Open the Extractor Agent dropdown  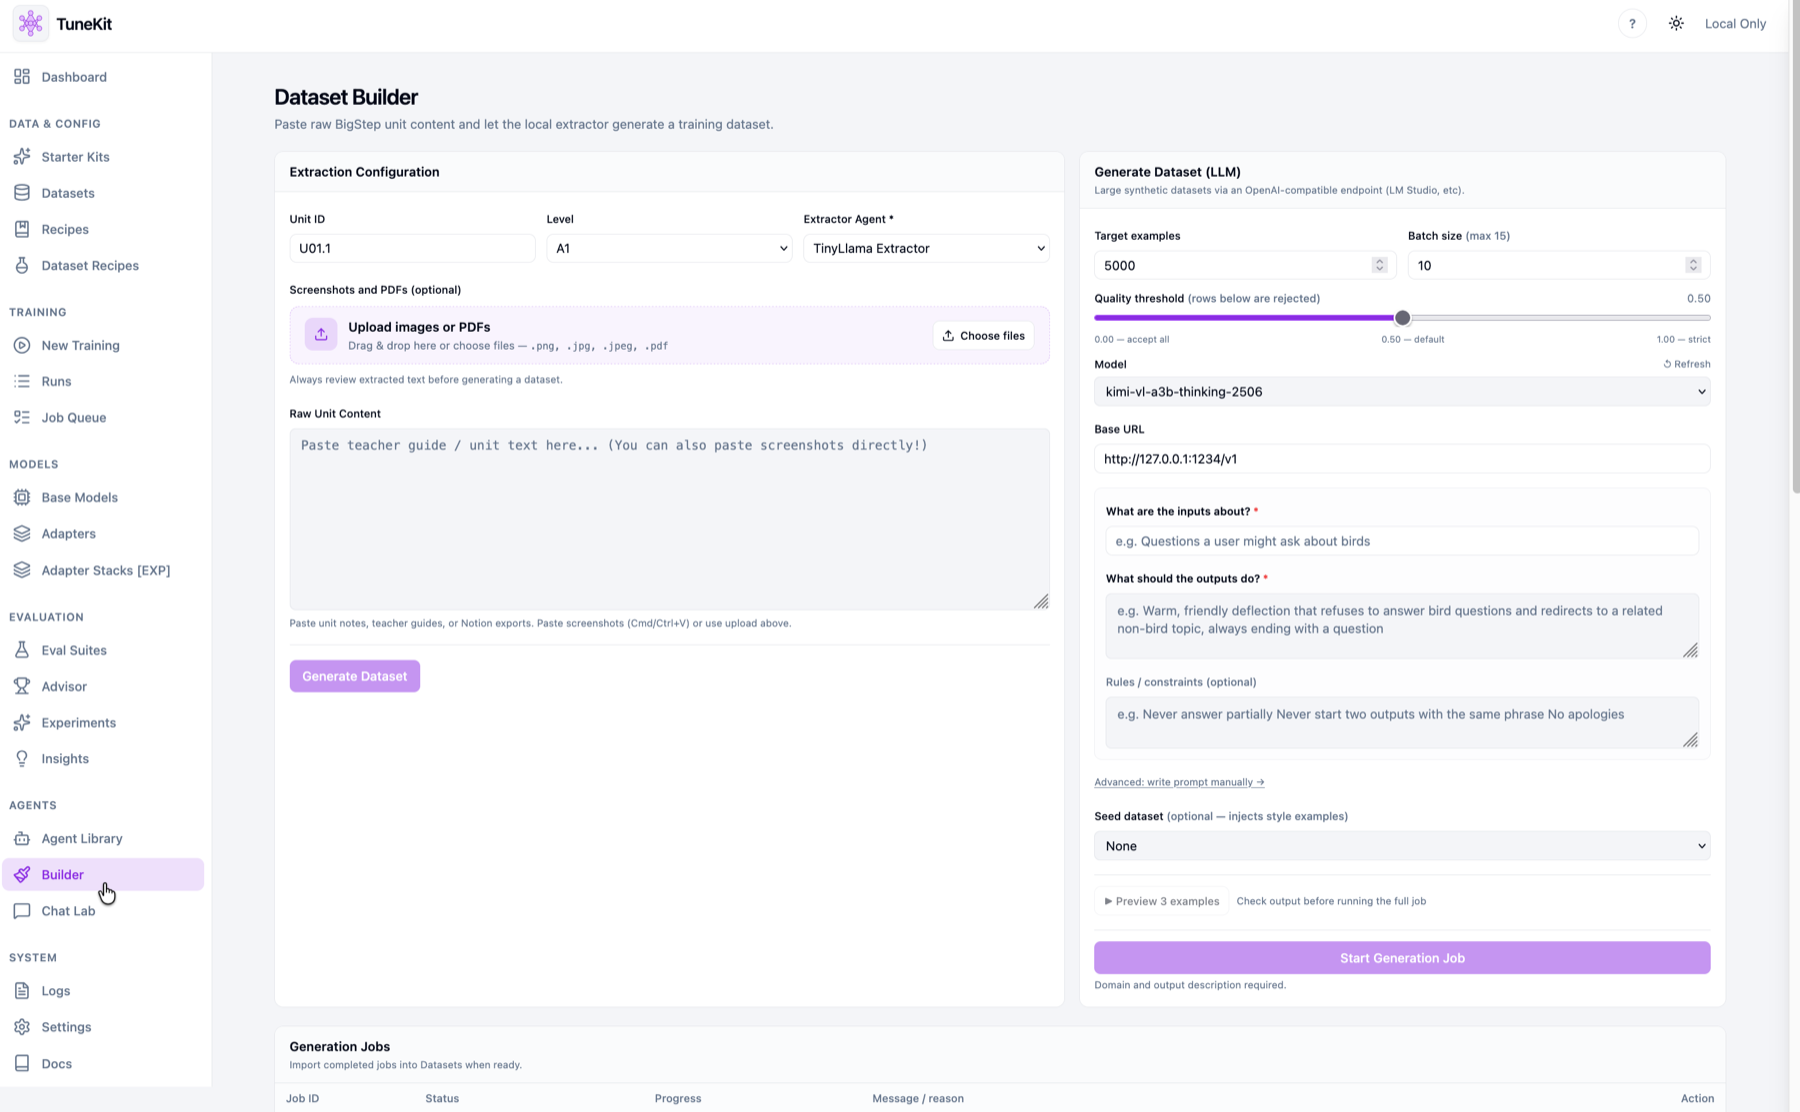coord(926,248)
